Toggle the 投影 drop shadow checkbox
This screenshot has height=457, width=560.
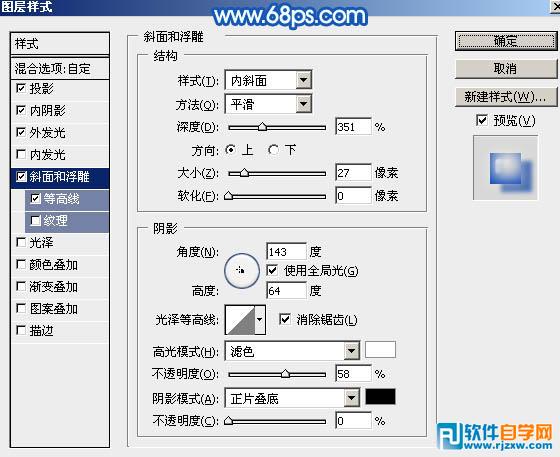pos(21,88)
